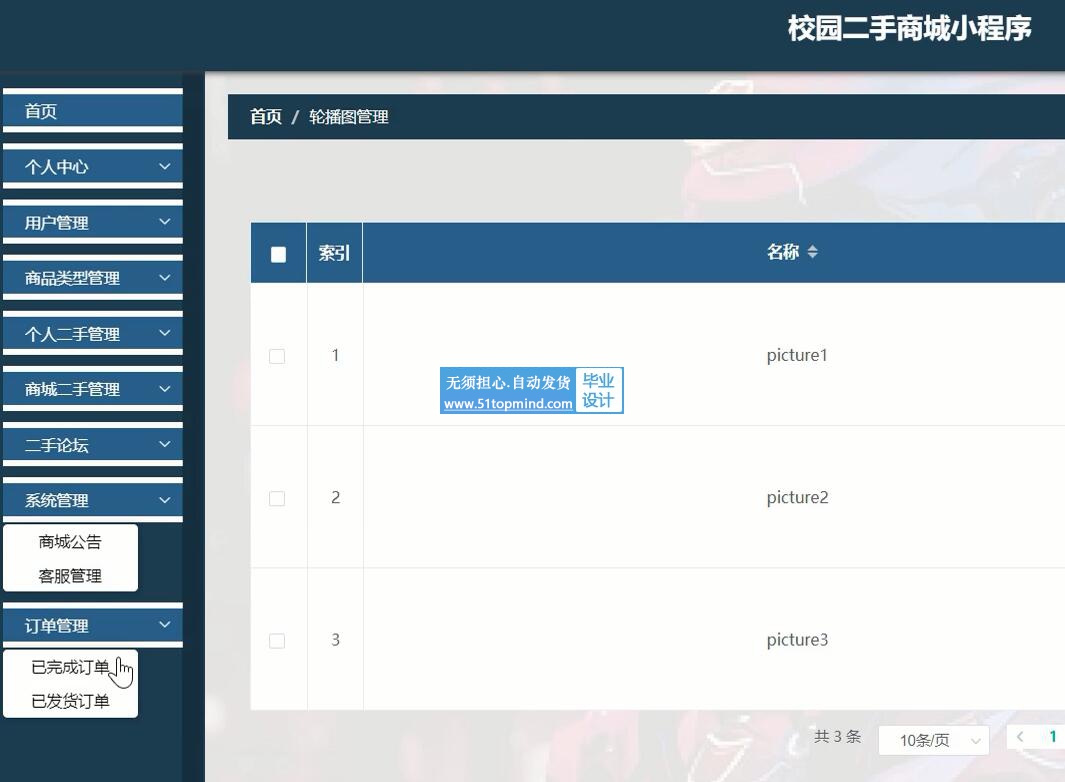This screenshot has height=782, width=1065.
Task: Select the checkbox for picture3 row
Action: tap(277, 640)
